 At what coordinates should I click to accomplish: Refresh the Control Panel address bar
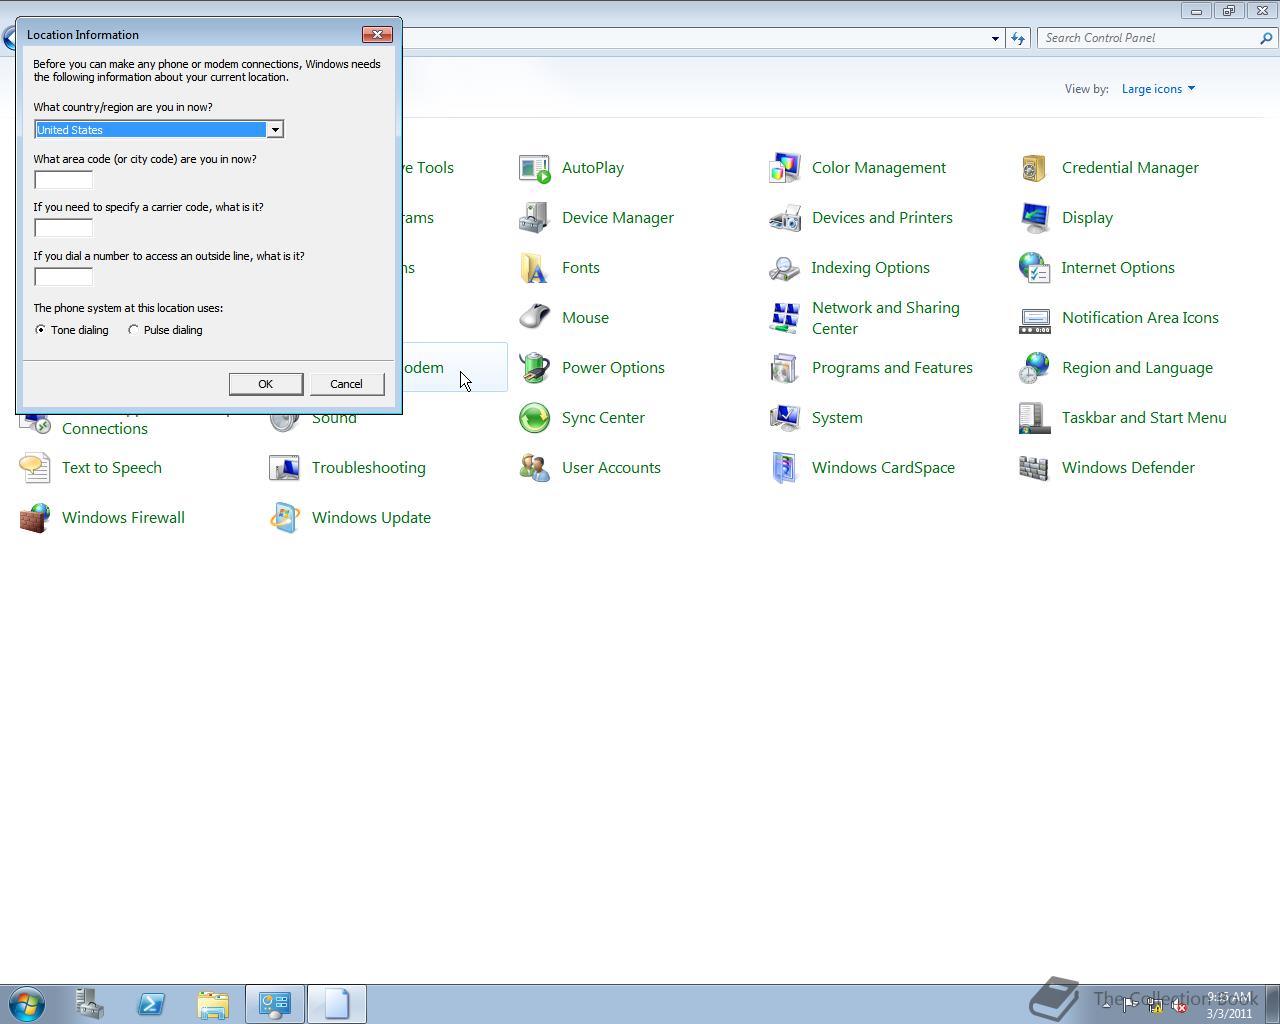(x=1018, y=38)
